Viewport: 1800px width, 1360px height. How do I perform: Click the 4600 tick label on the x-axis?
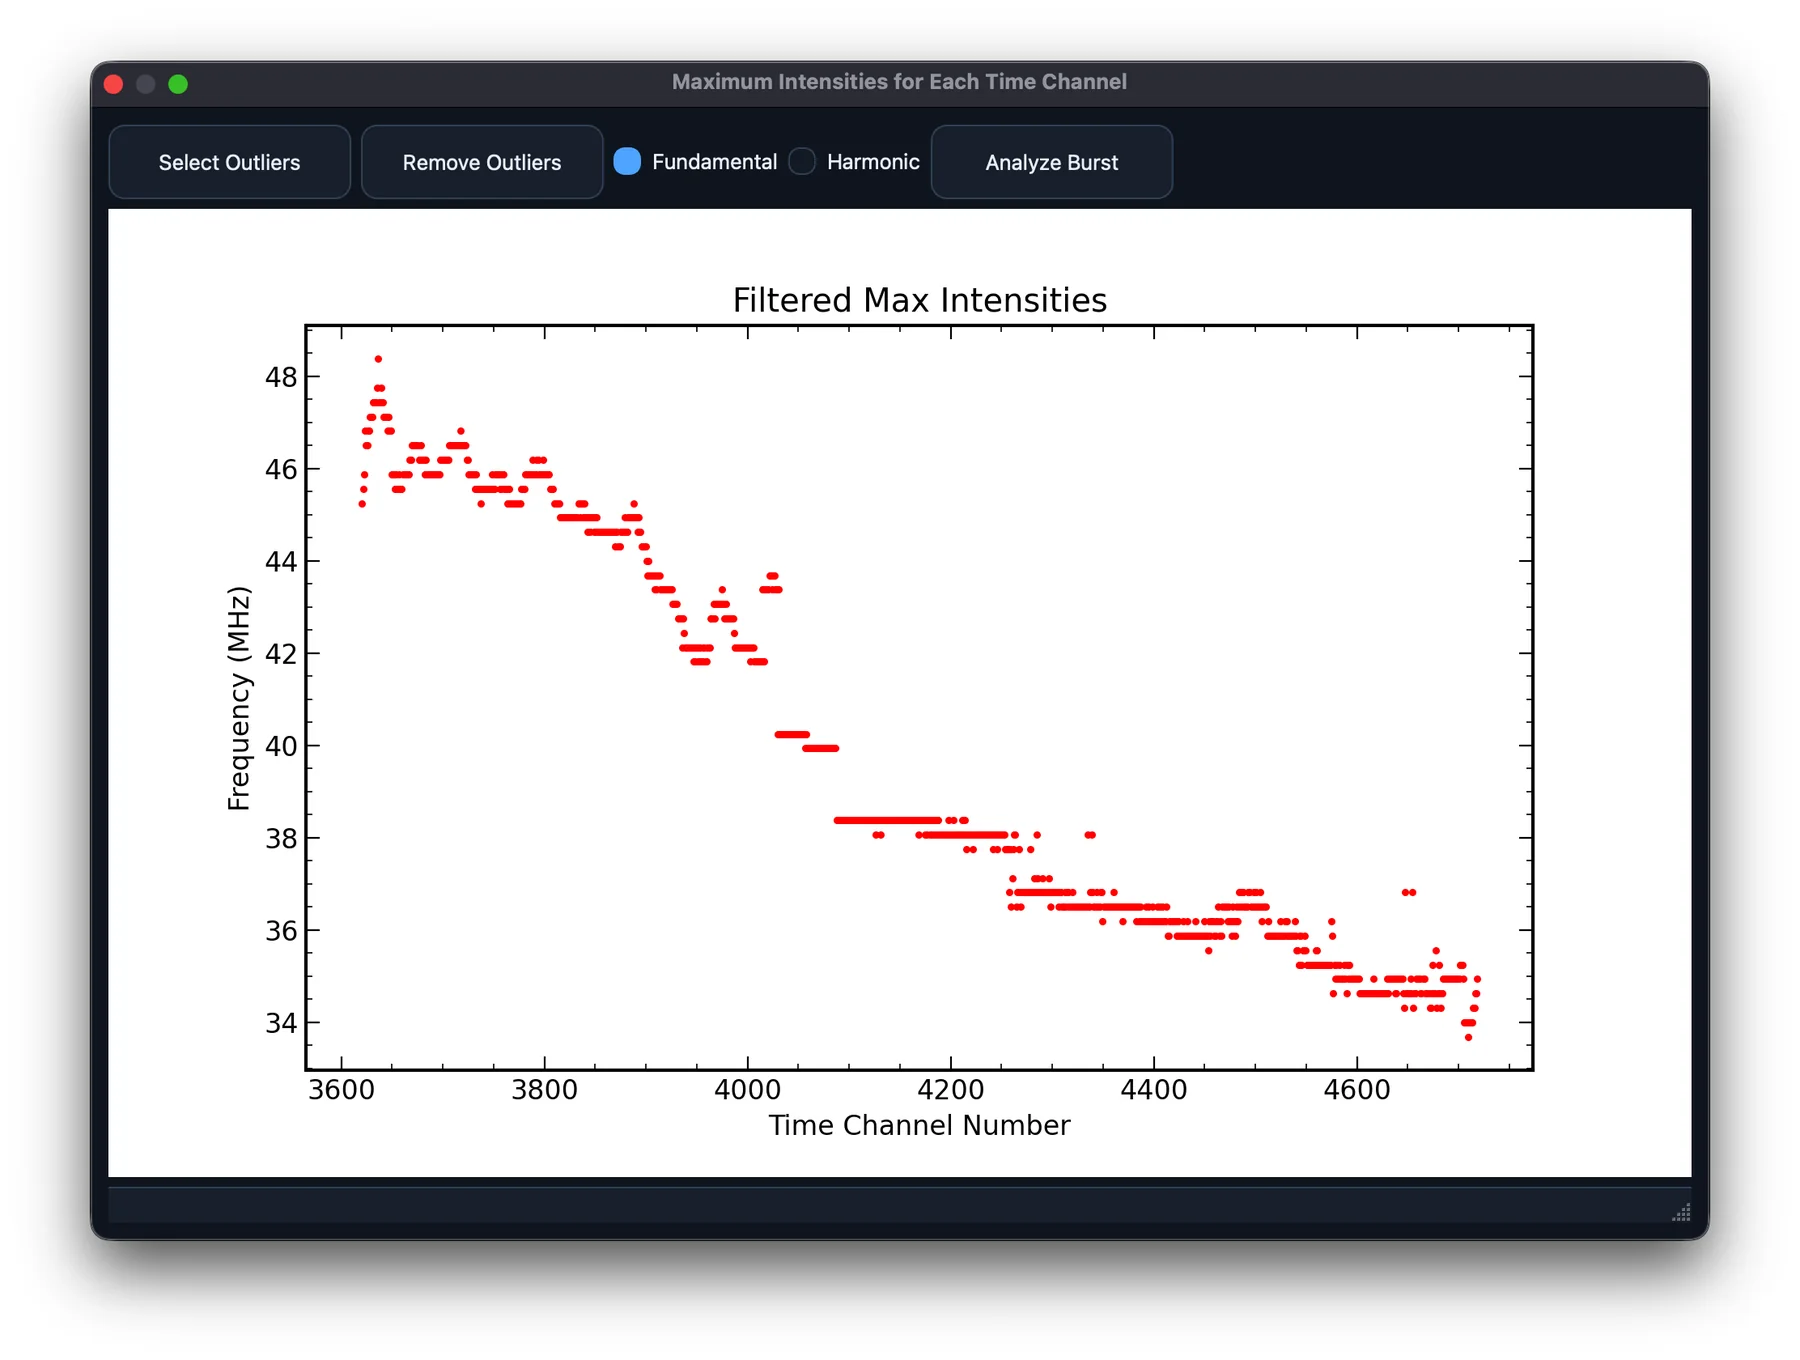(1357, 1089)
